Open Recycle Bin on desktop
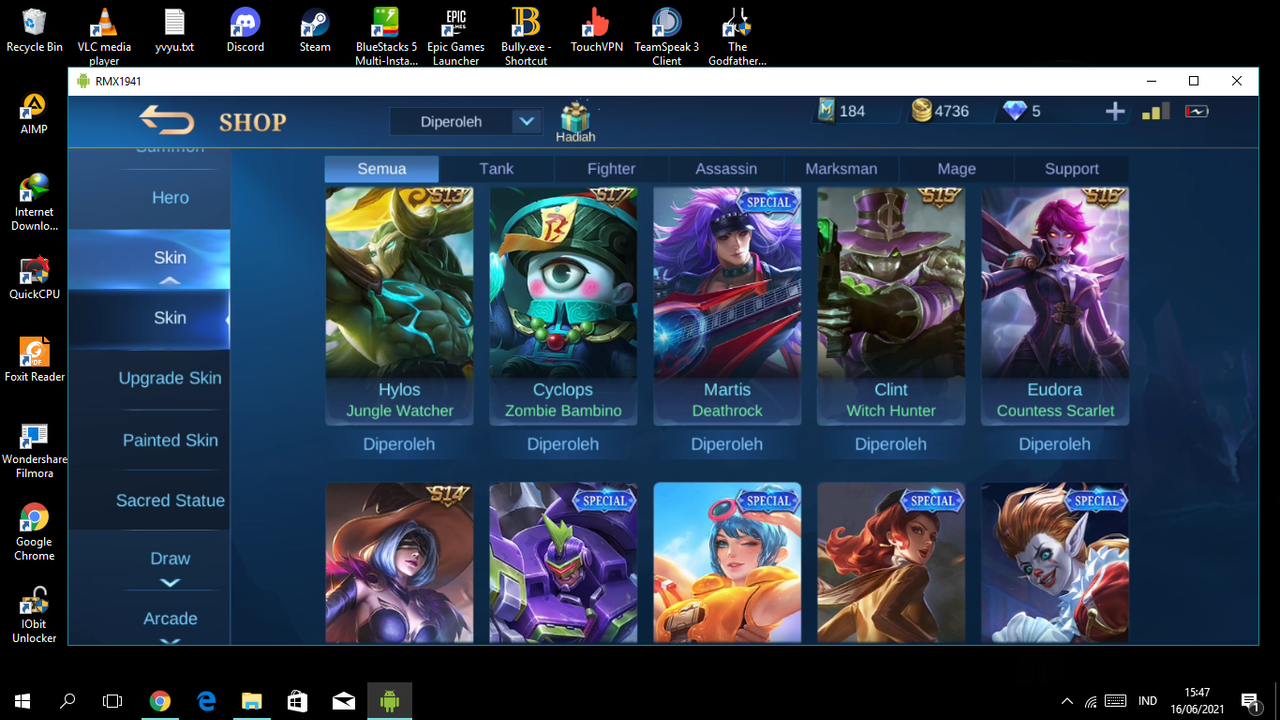 click(34, 30)
